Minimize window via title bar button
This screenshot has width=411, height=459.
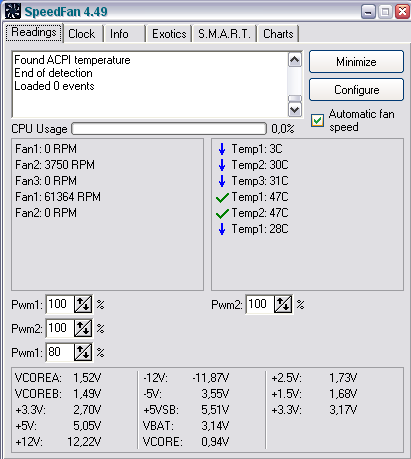tap(368, 12)
